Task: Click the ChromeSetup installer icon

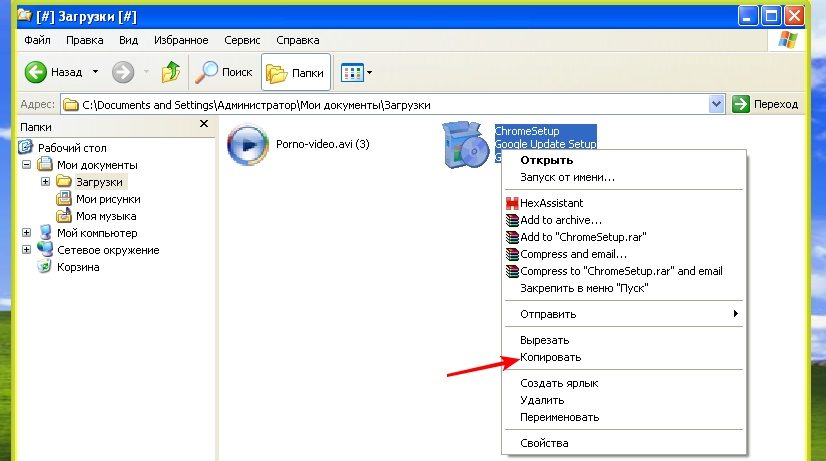Action: [x=465, y=144]
